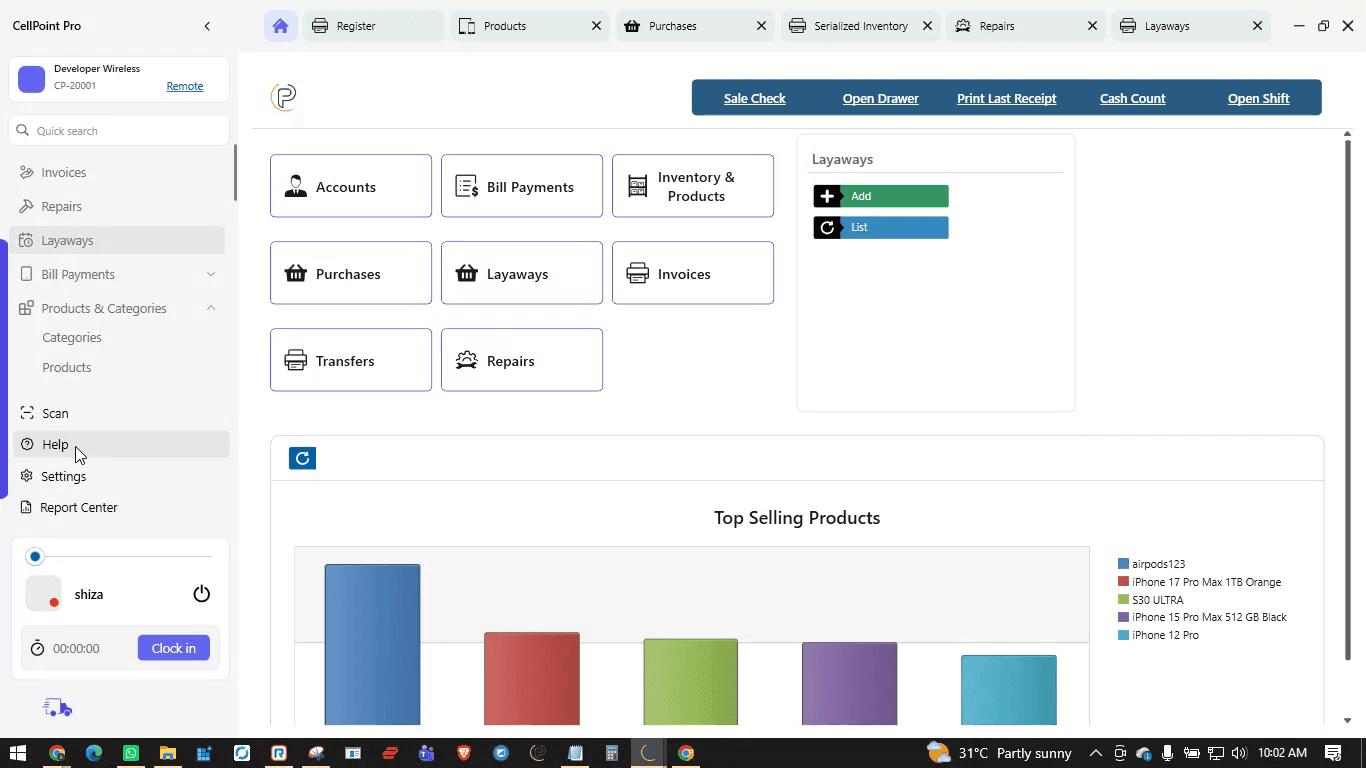Refresh the Top Selling Products chart
This screenshot has height=768, width=1366.
point(302,458)
